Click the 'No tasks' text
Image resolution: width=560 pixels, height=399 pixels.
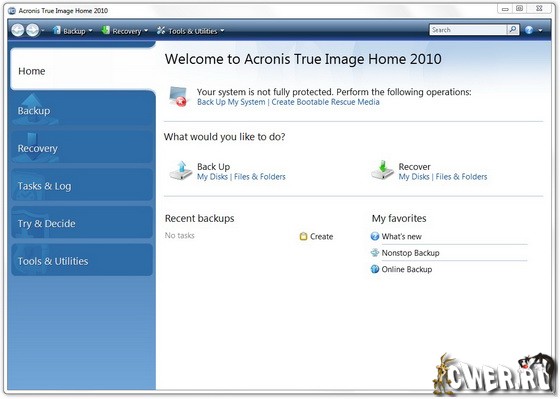click(x=180, y=235)
